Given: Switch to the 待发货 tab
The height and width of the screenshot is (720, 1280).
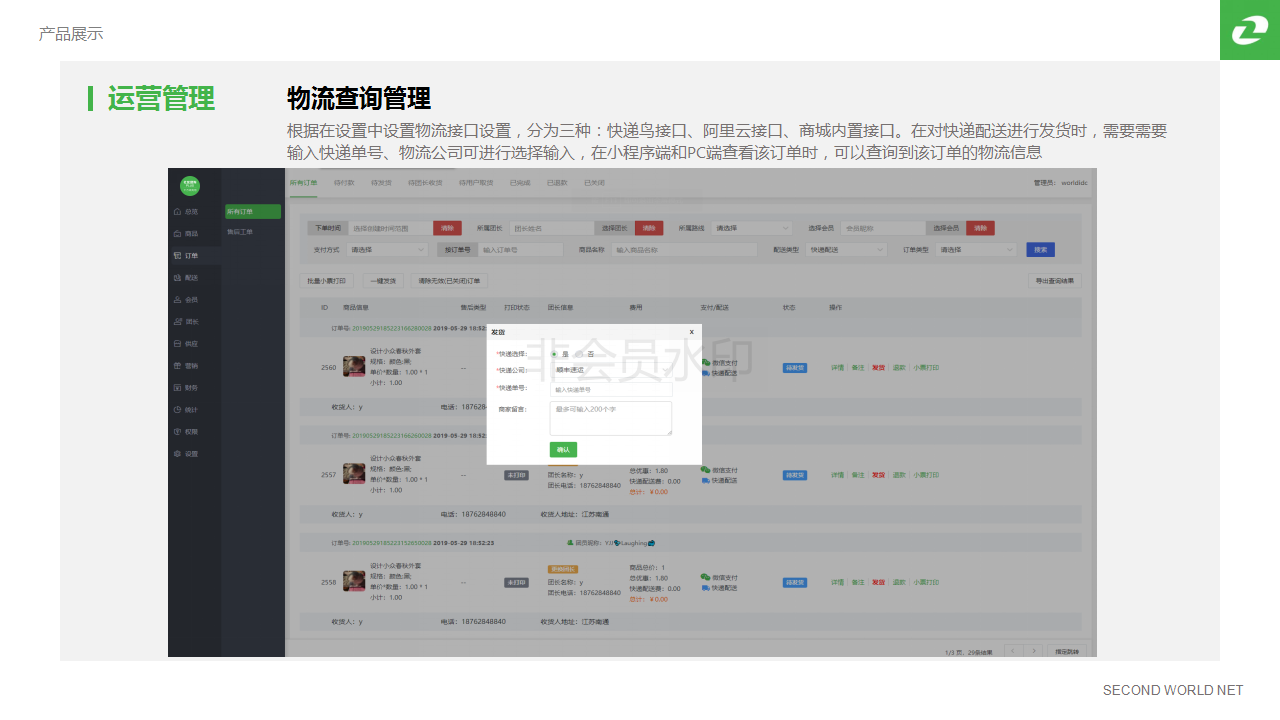Looking at the screenshot, I should (x=381, y=183).
